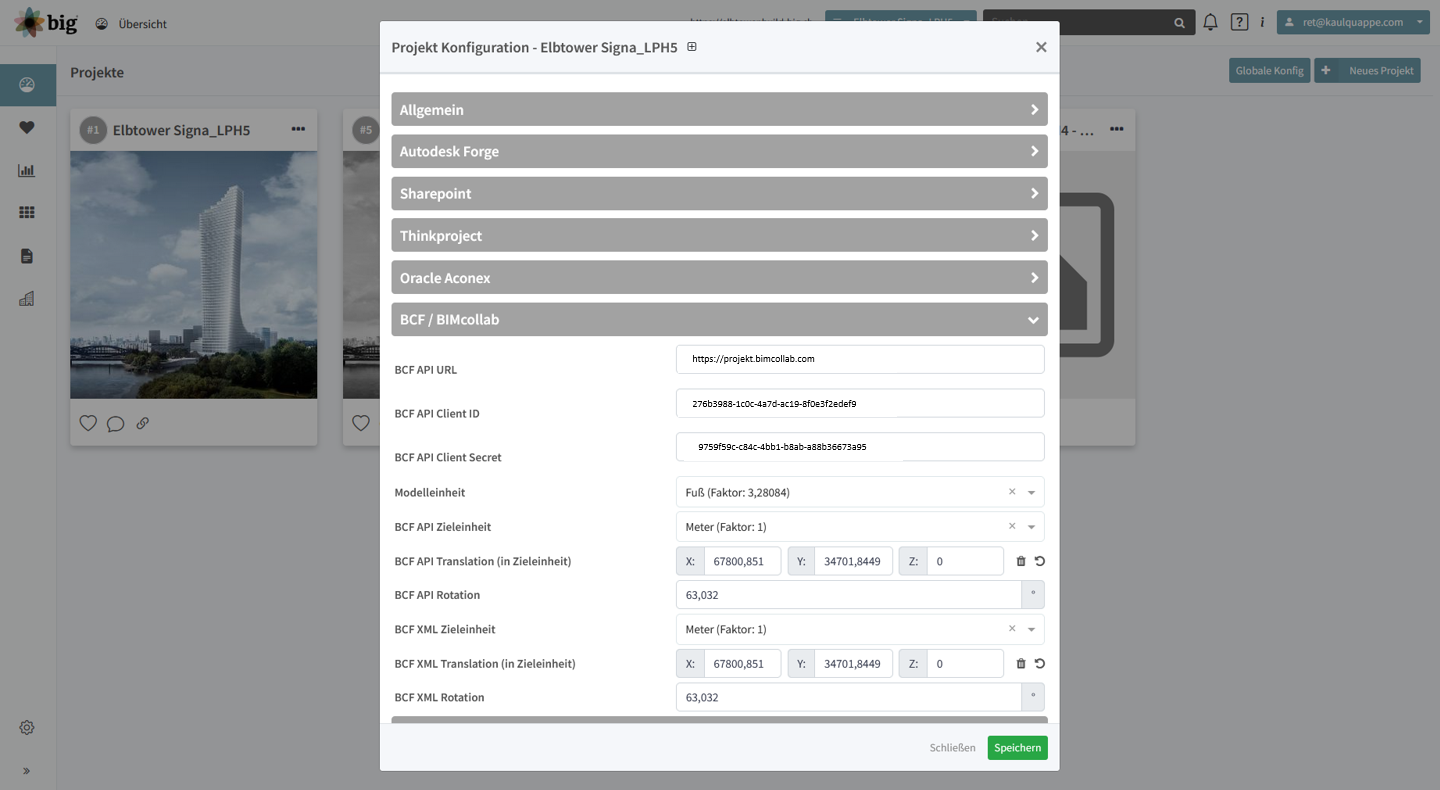Click plus box icon beside dialog title
The height and width of the screenshot is (790, 1440).
[x=691, y=47]
